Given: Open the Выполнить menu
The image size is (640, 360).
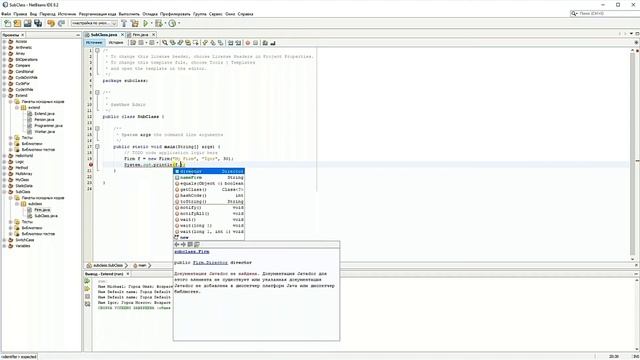Looking at the screenshot, I should pyautogui.click(x=129, y=14).
